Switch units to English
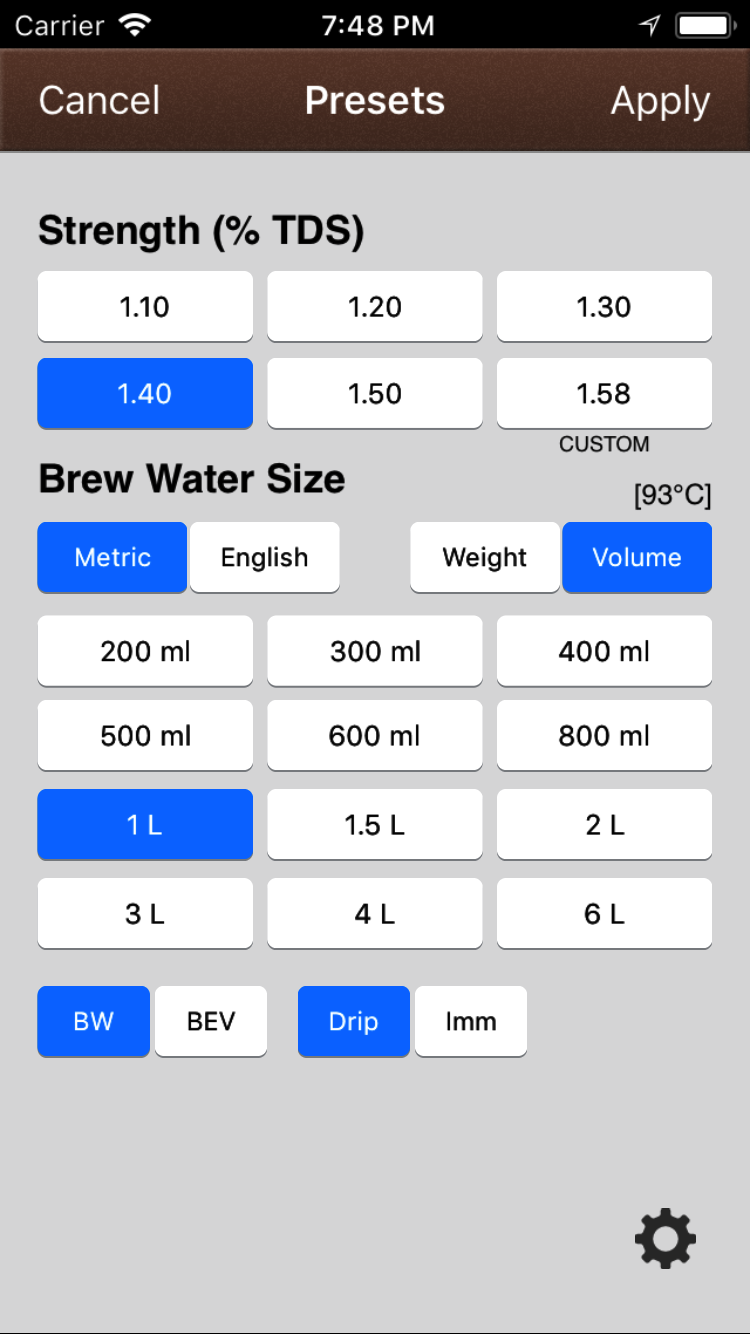This screenshot has height=1334, width=750. pyautogui.click(x=265, y=557)
